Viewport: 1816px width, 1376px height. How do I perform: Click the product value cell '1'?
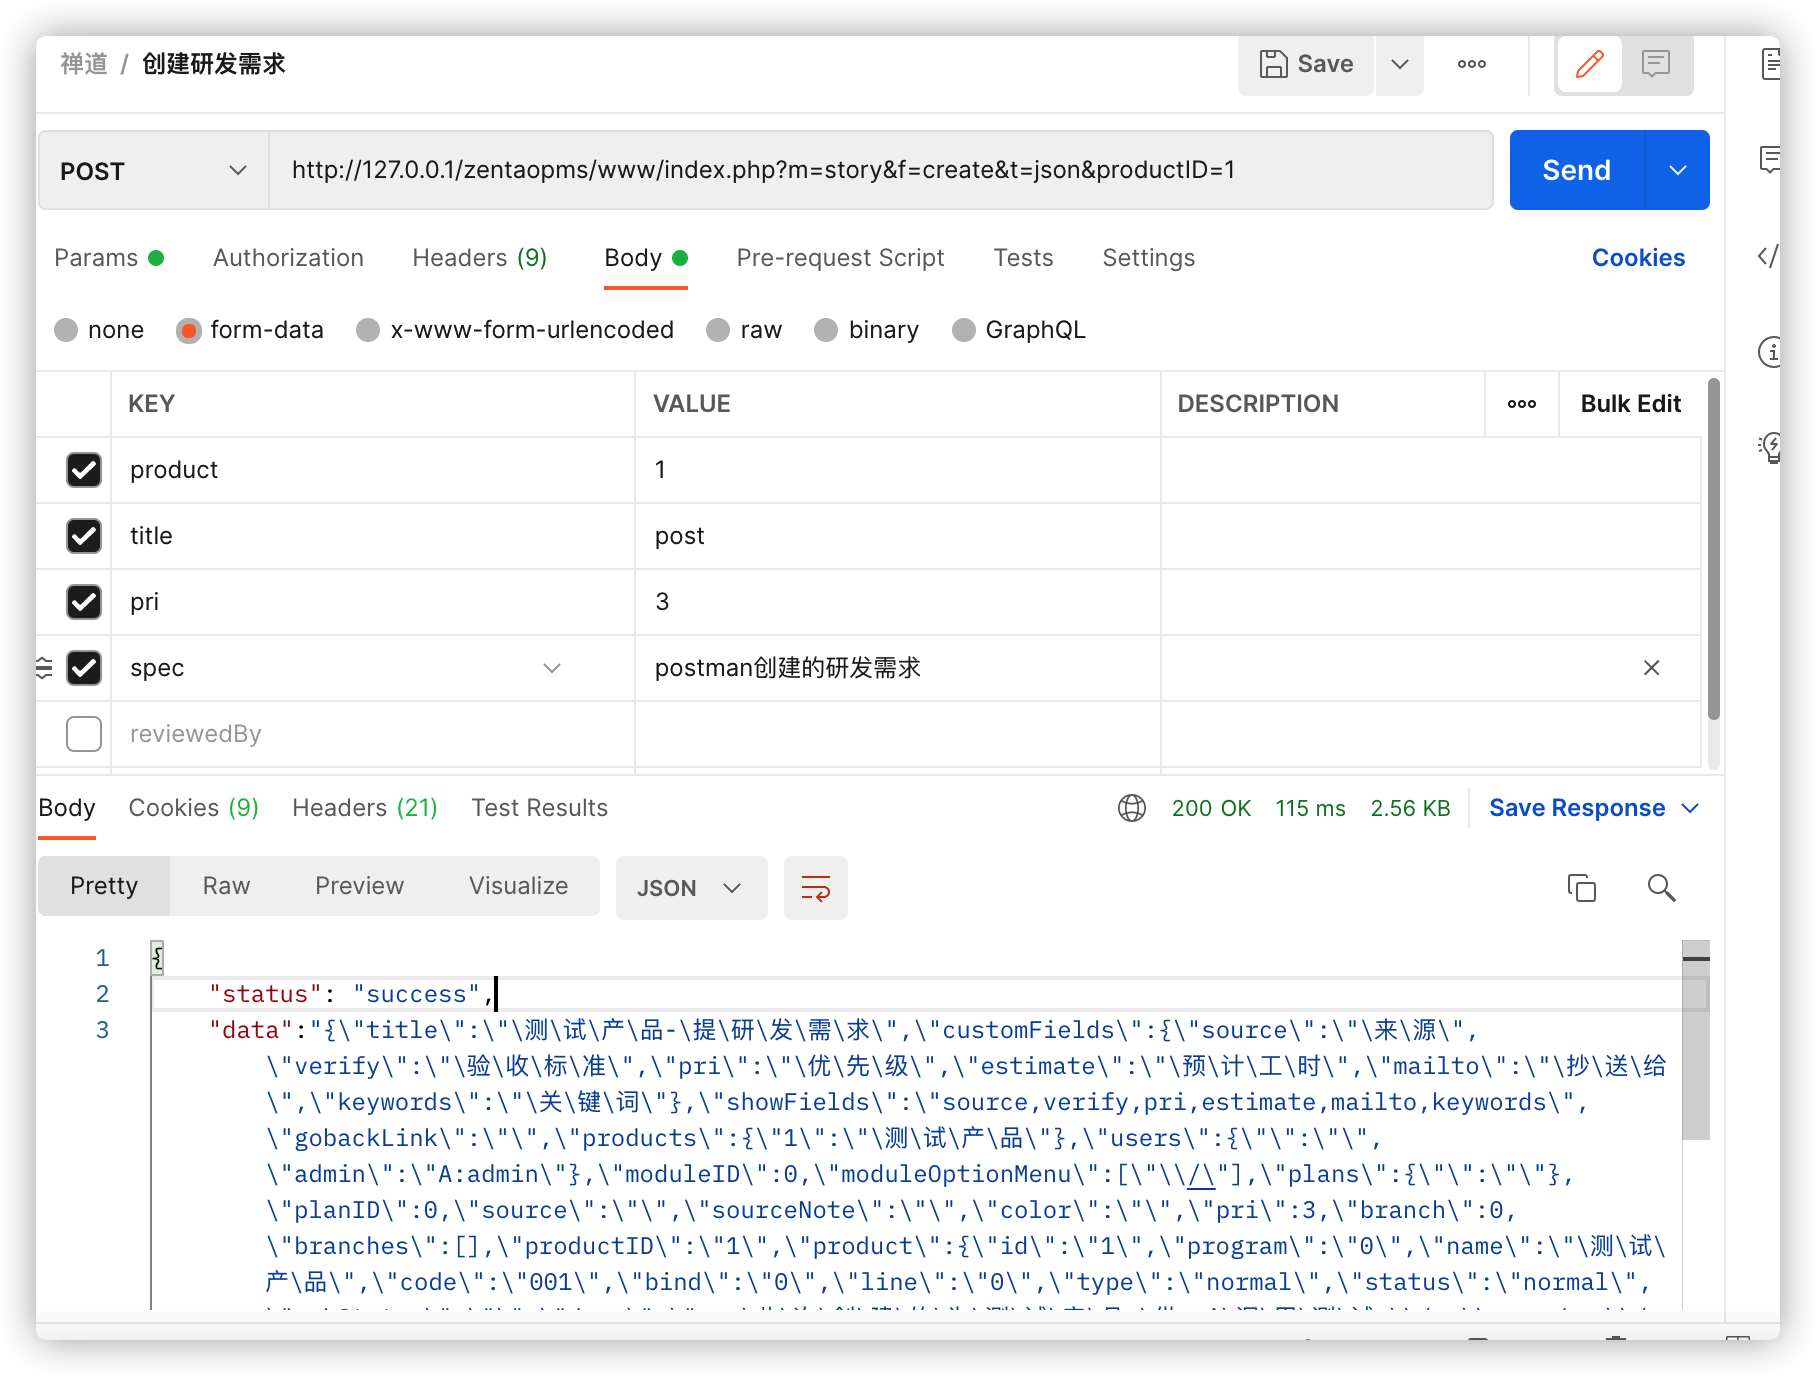[x=897, y=470]
